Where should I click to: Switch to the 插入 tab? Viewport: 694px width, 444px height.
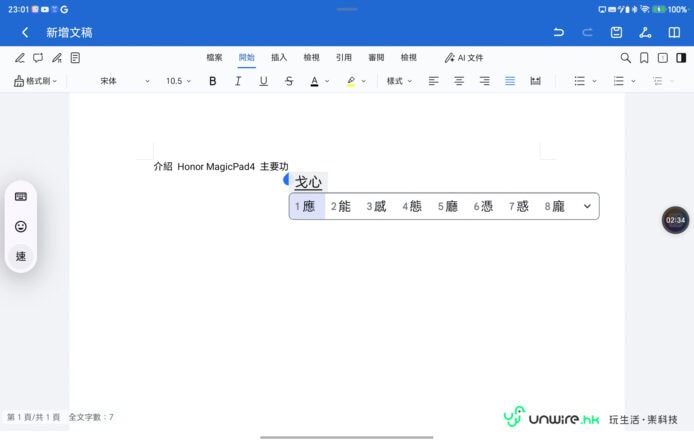(x=279, y=58)
